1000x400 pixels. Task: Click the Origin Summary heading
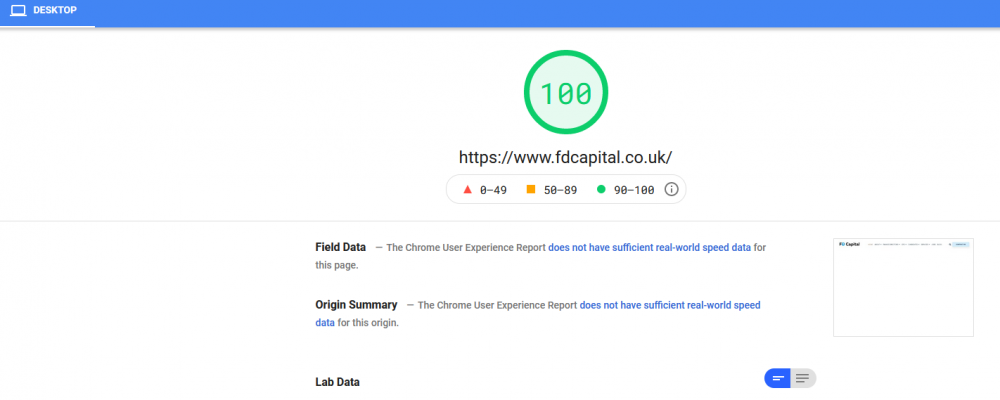pyautogui.click(x=356, y=305)
